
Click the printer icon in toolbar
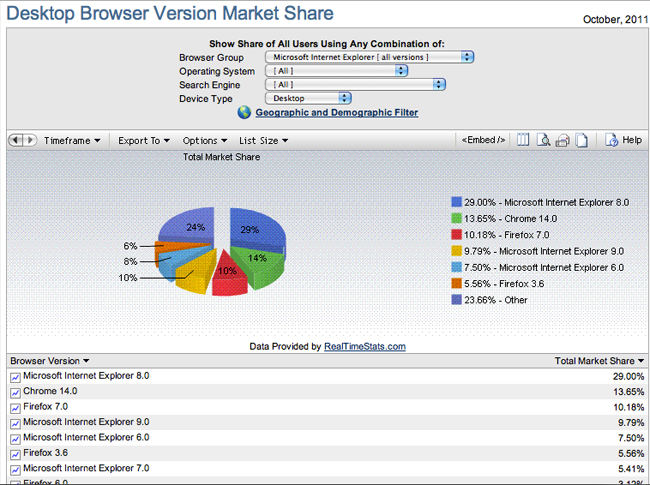pos(563,141)
